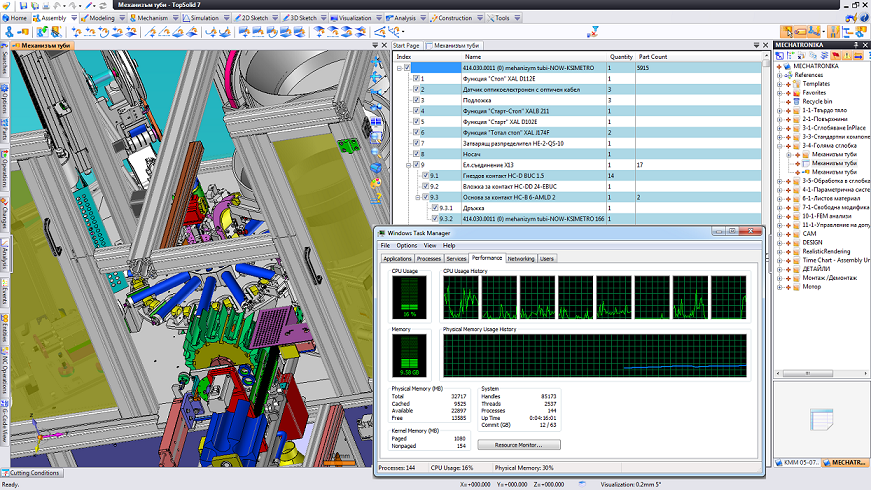This screenshot has width=871, height=490.
Task: Open the Networking tab in Task Manager
Action: (x=520, y=258)
